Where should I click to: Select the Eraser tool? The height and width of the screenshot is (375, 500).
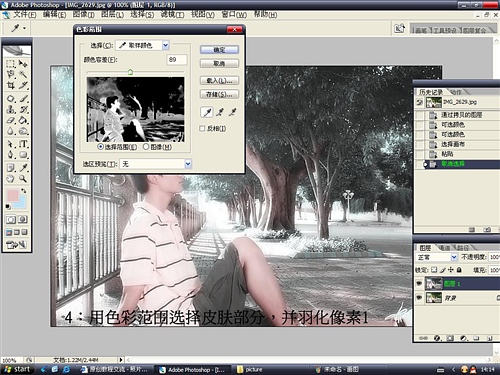tap(11, 120)
